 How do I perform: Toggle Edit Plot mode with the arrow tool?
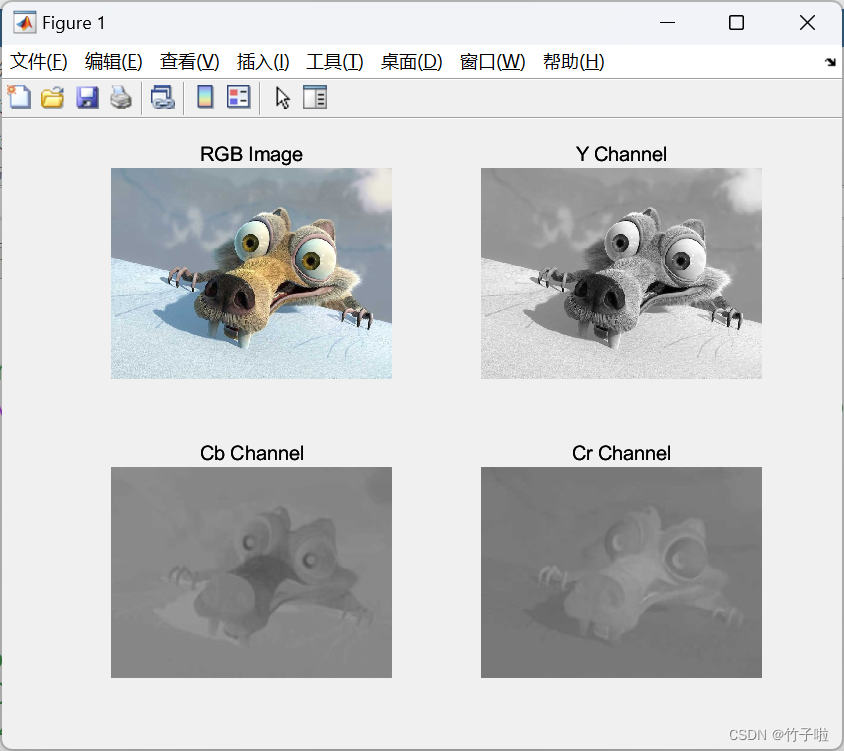(x=281, y=97)
